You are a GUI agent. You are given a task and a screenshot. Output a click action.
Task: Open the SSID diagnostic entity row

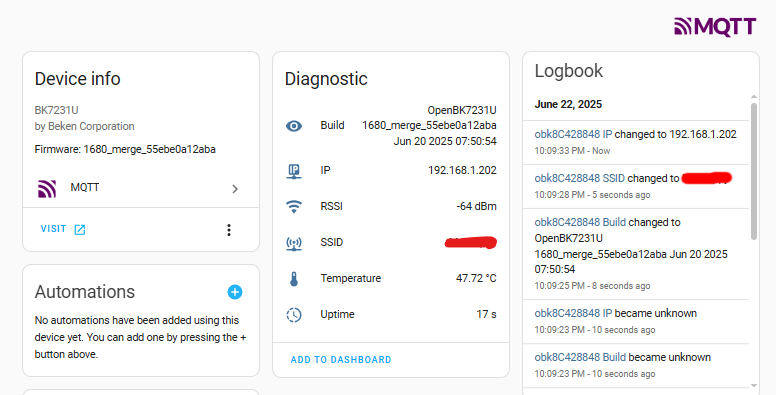[x=391, y=243]
